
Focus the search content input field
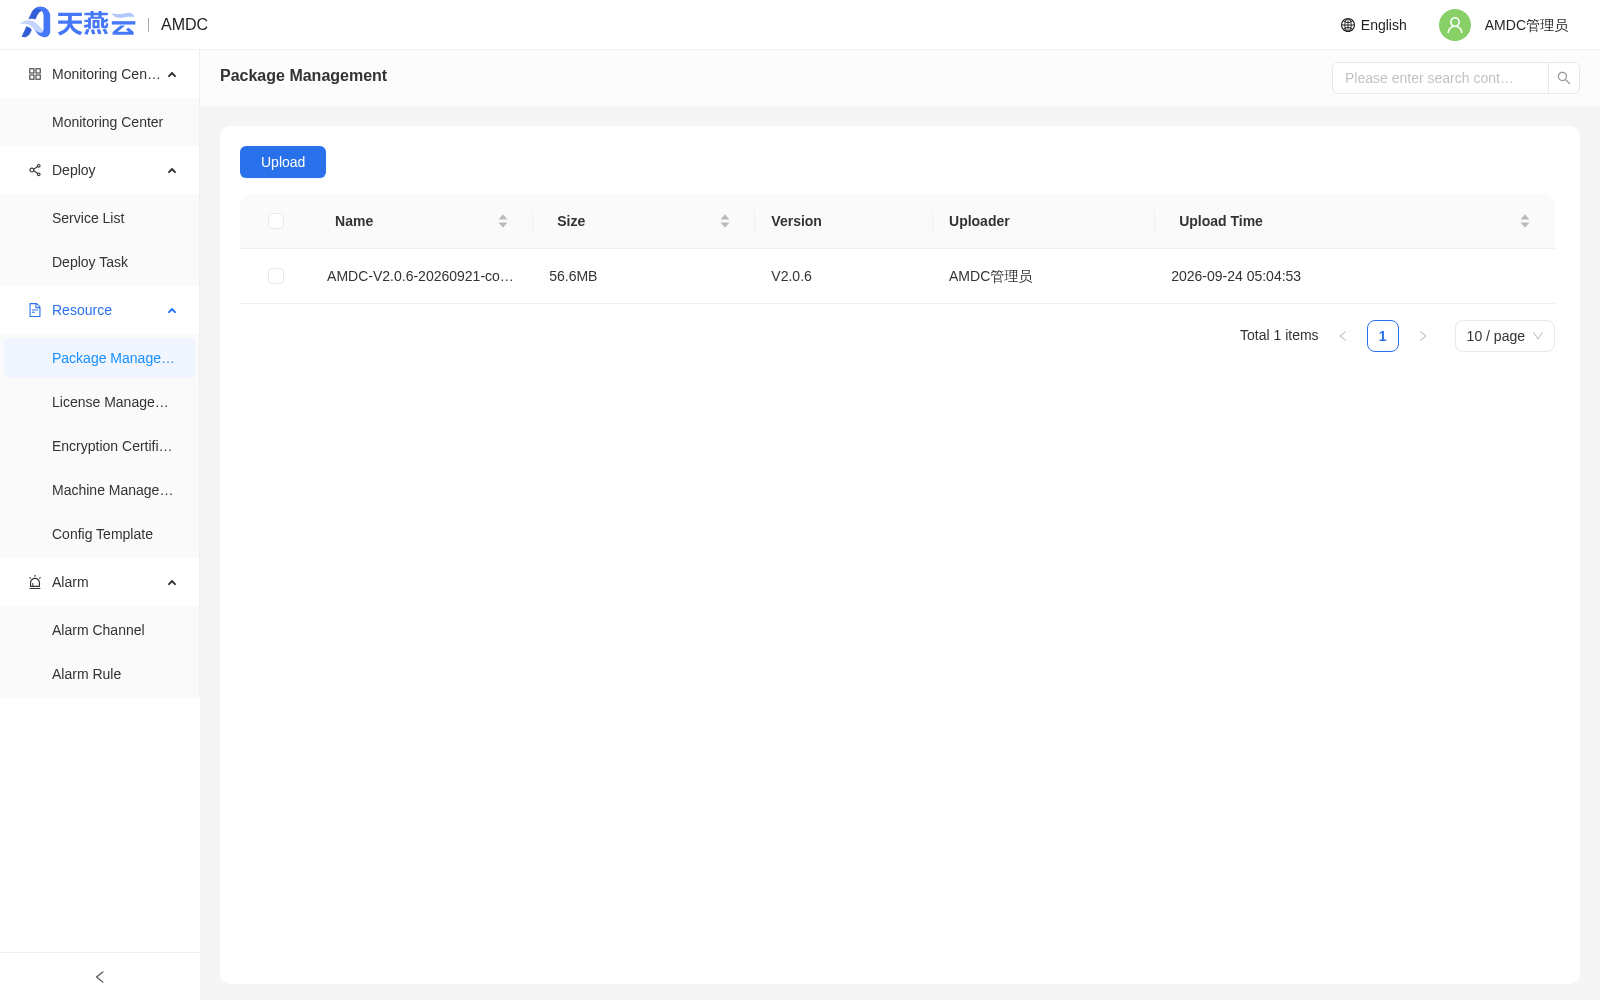point(1440,78)
